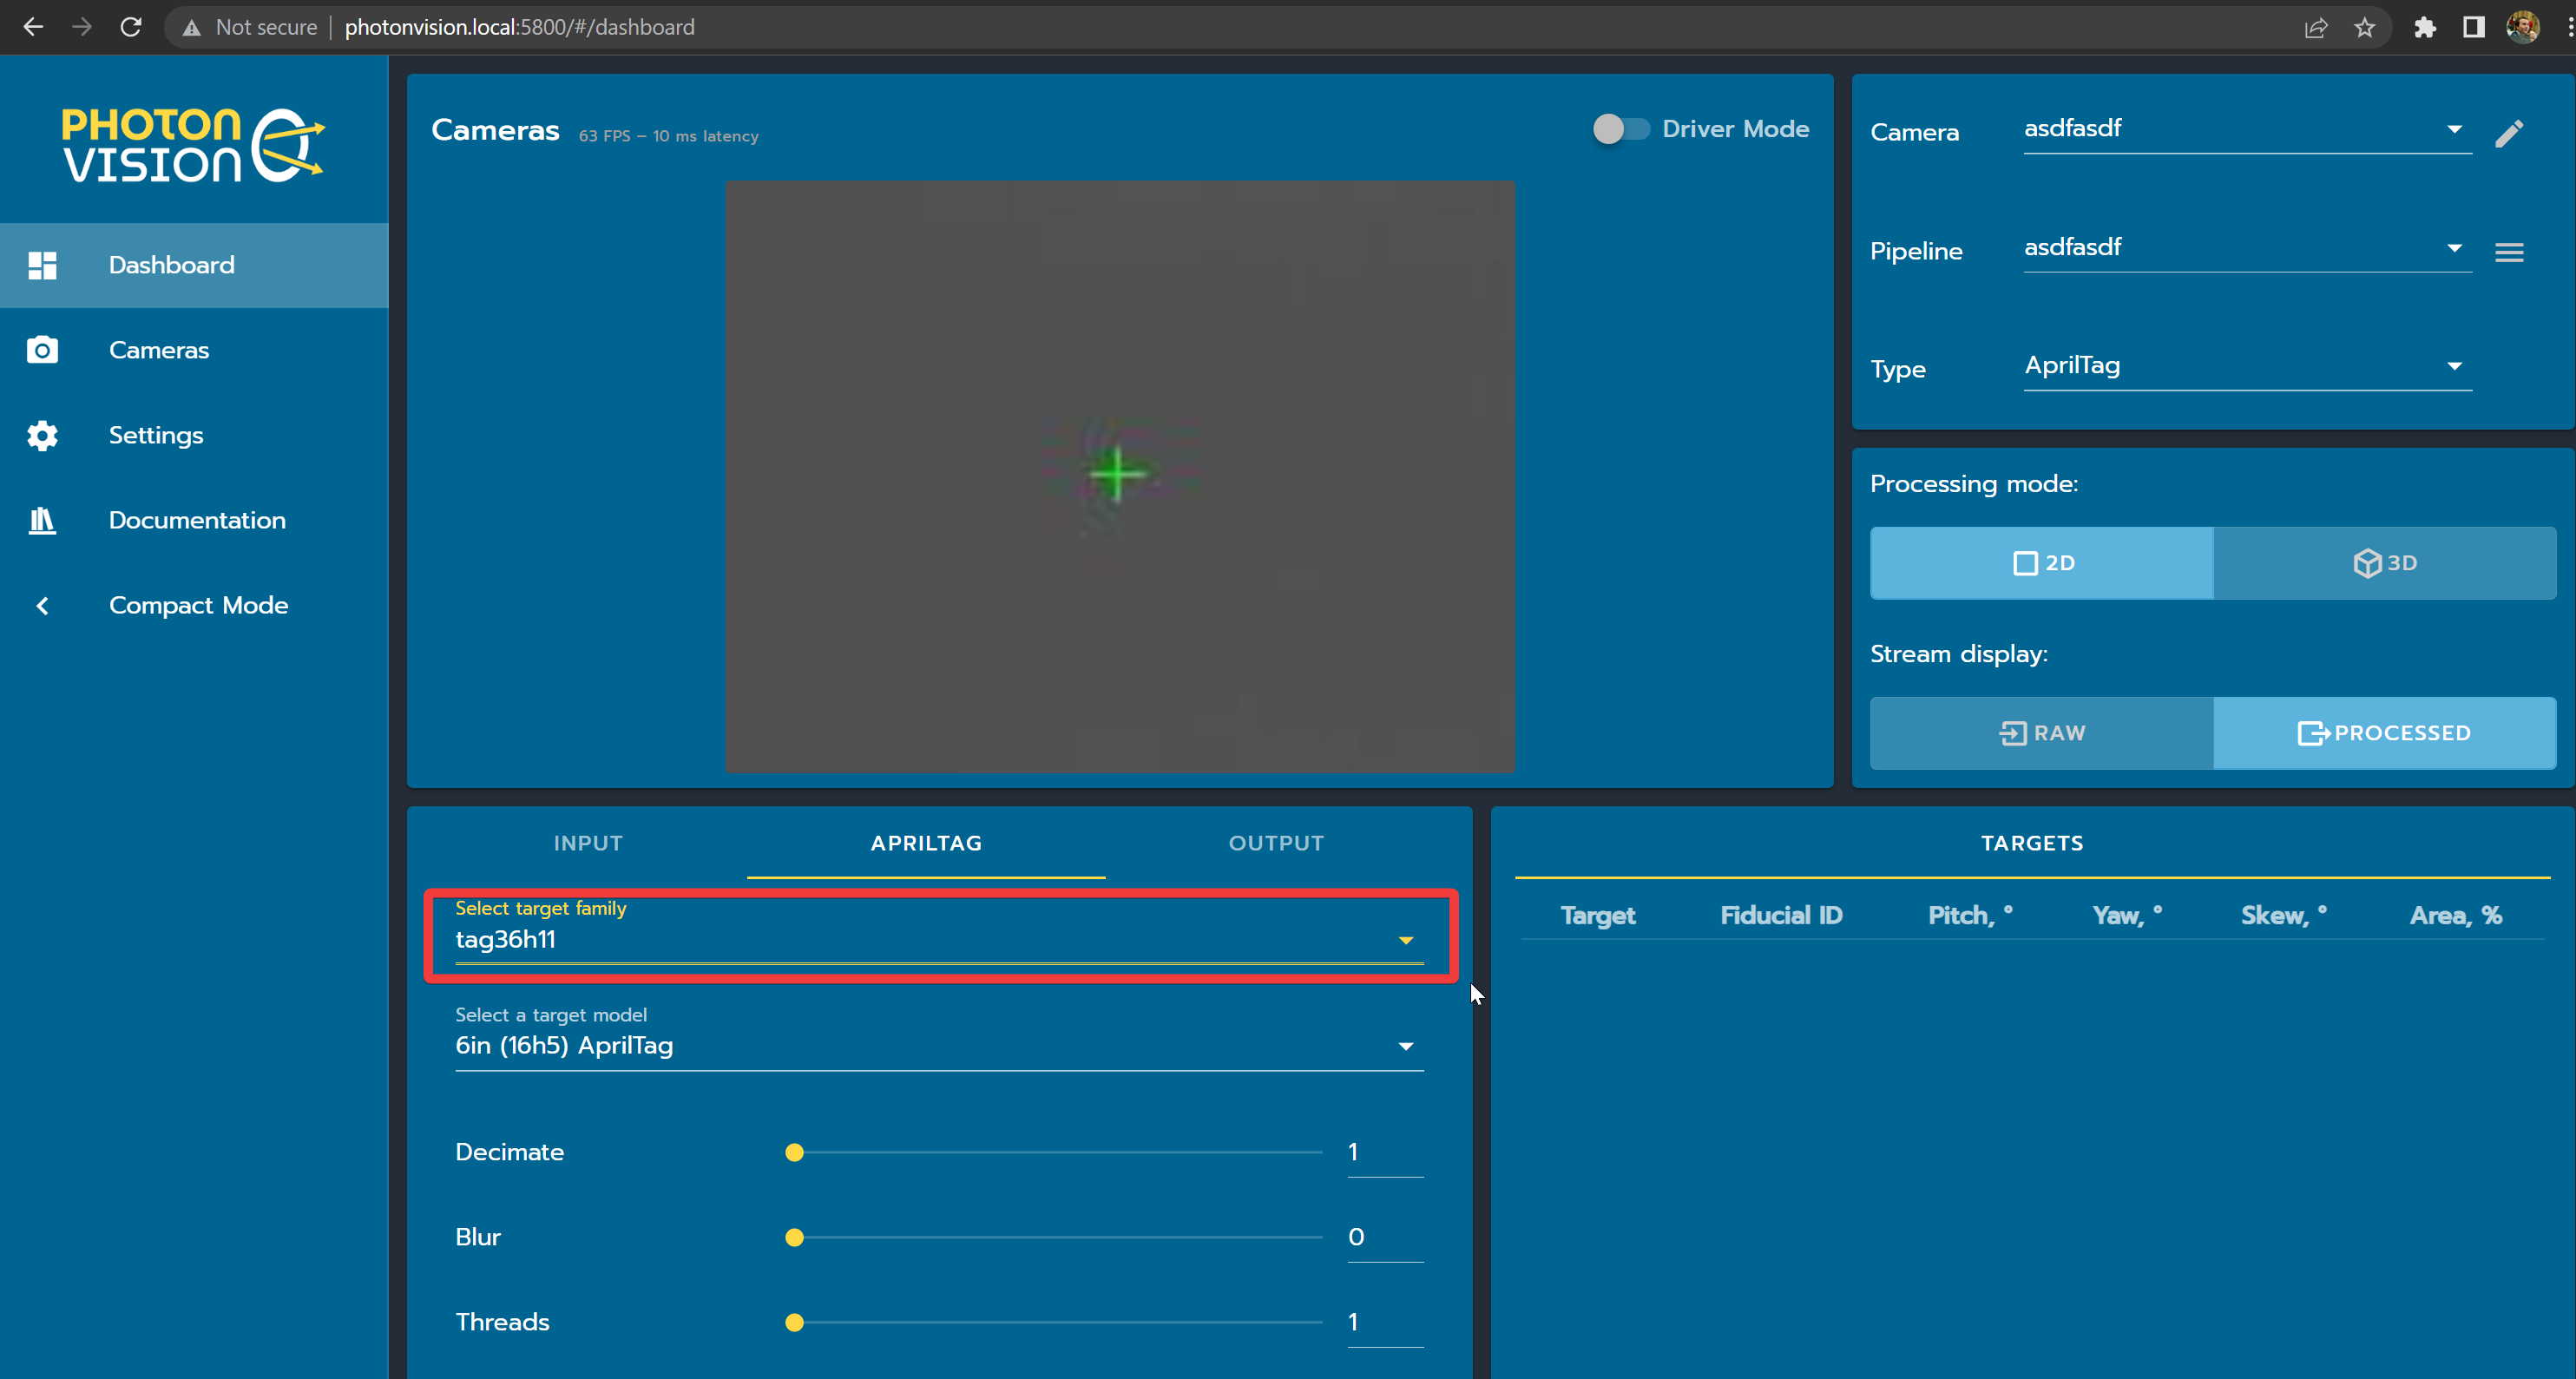This screenshot has height=1379, width=2576.
Task: Click the Compact Mode label
Action: 198,605
